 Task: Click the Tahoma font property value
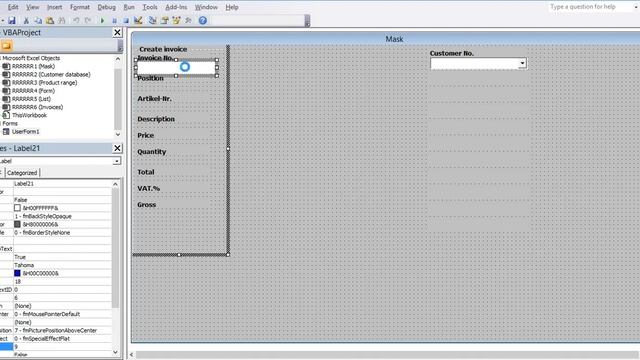click(x=62, y=265)
